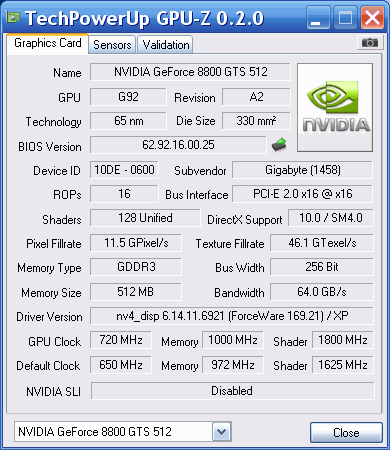Click the Memory Type field GDDR3
Image resolution: width=390 pixels, height=450 pixels.
[x=136, y=267]
